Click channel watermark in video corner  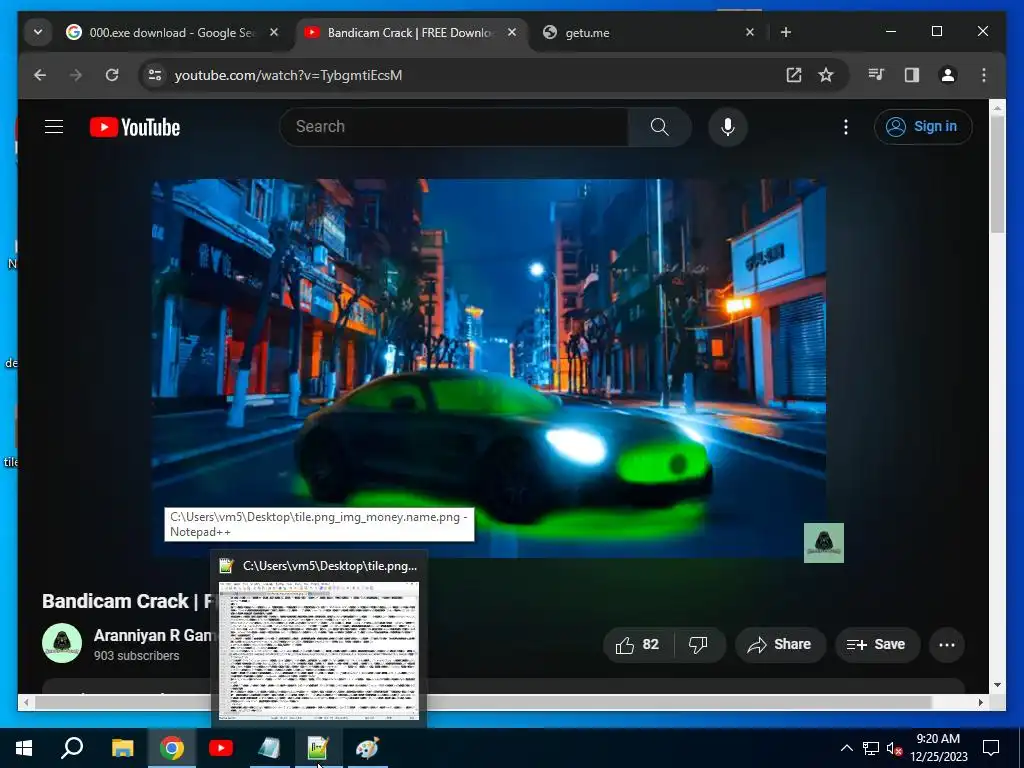[824, 543]
